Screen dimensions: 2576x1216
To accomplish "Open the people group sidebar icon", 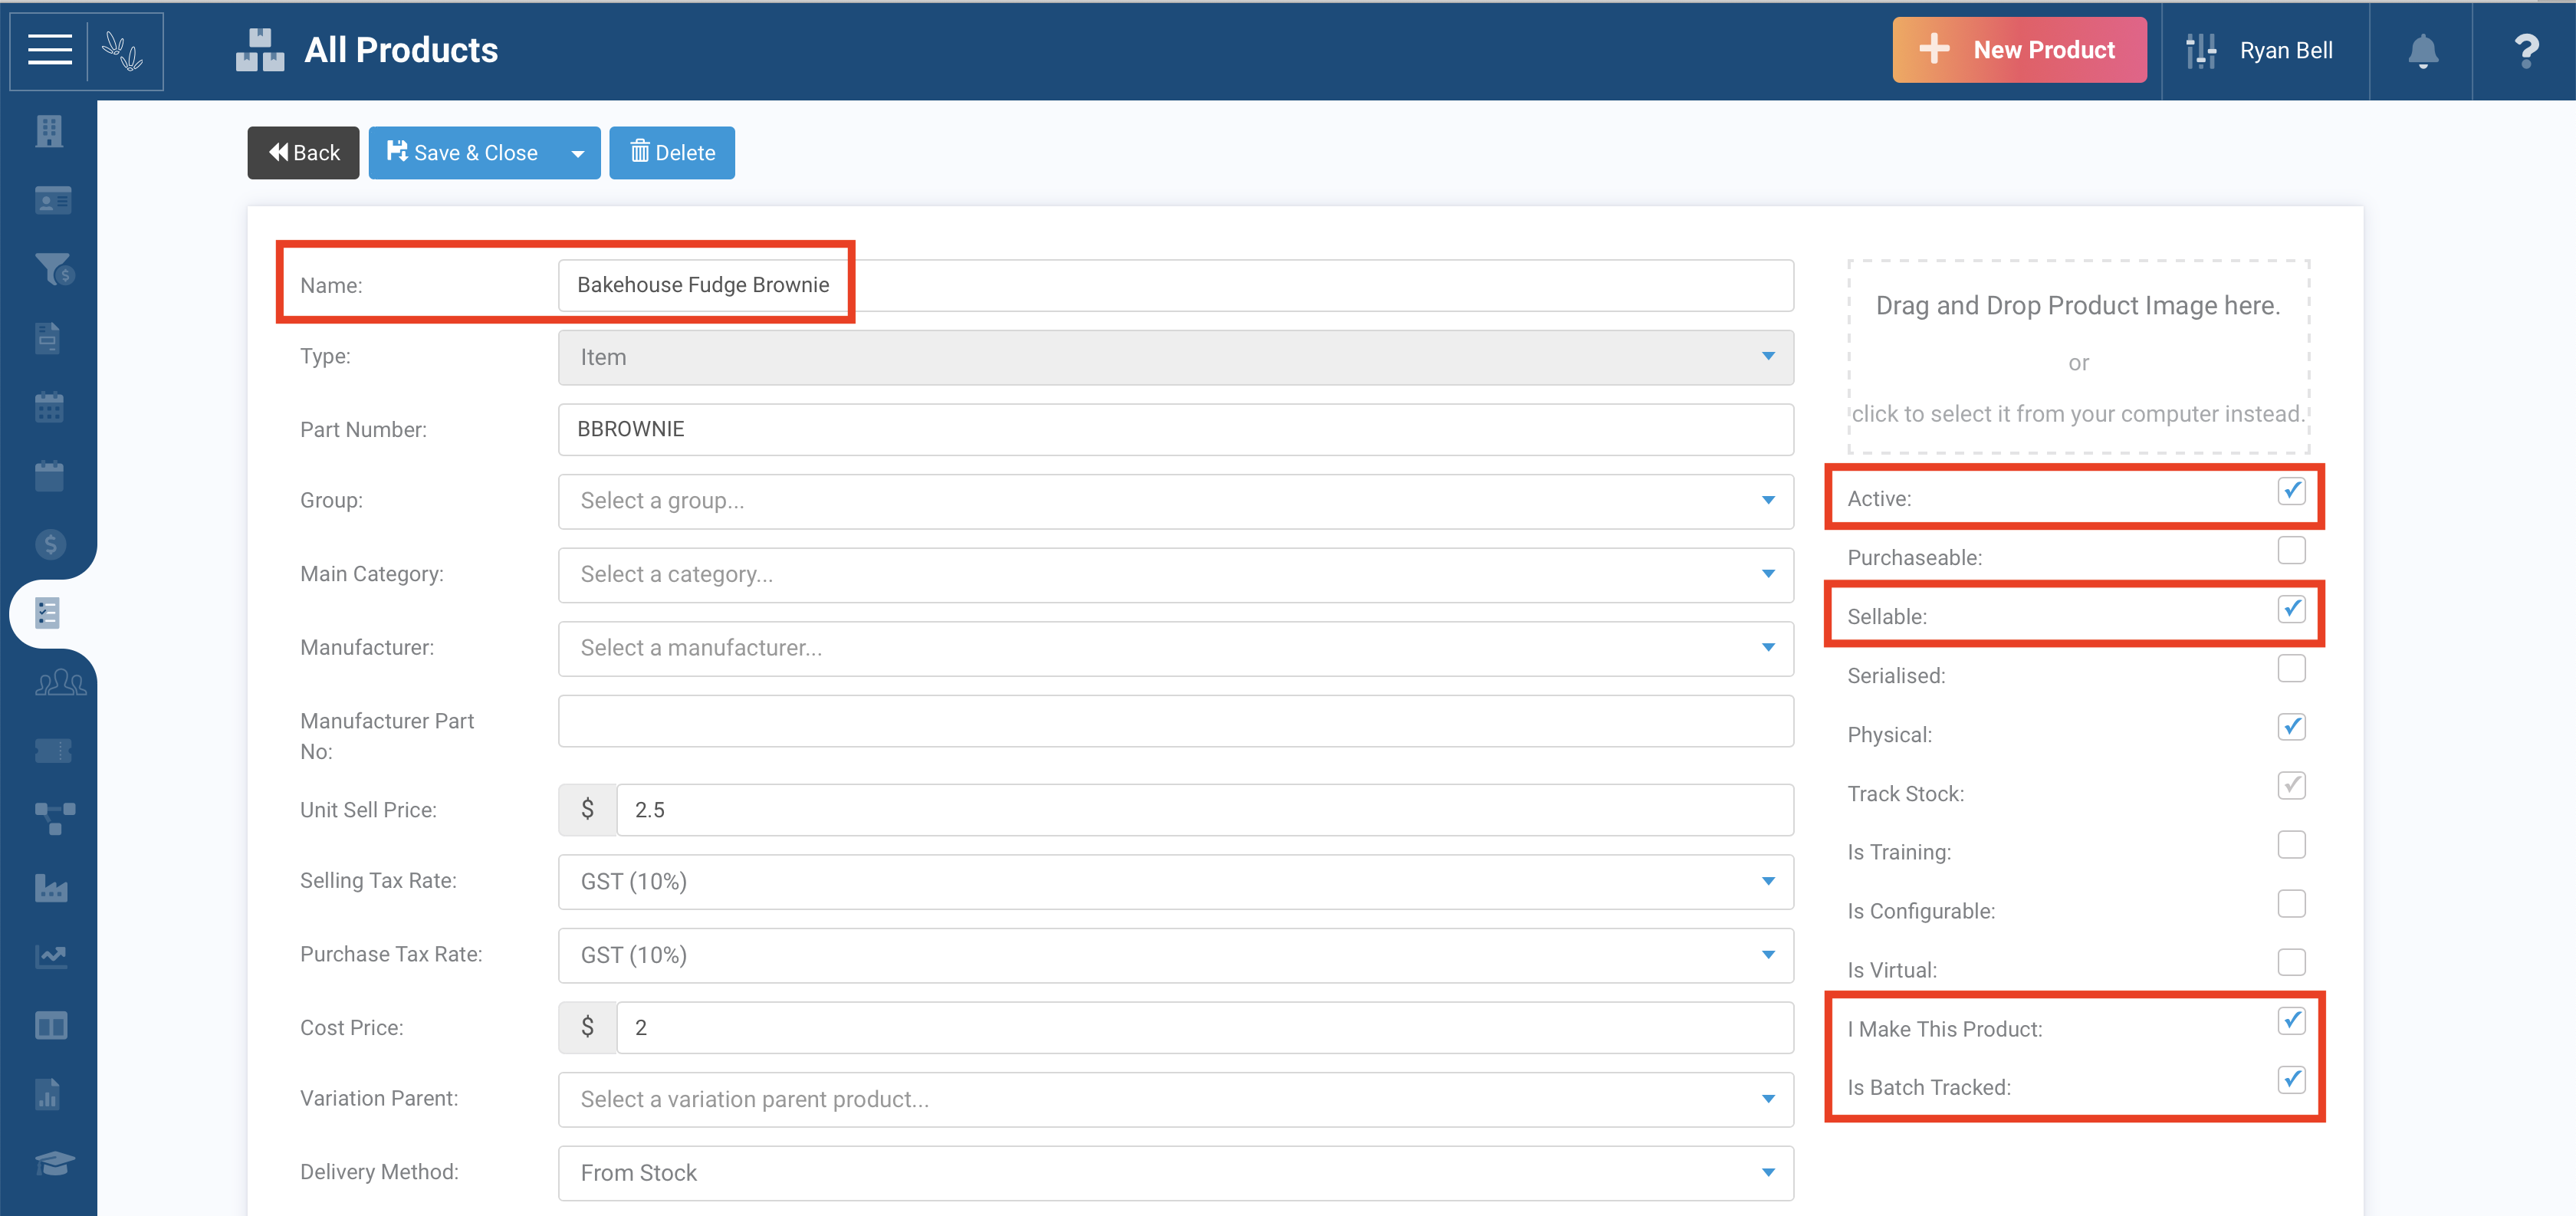I will 60,682.
